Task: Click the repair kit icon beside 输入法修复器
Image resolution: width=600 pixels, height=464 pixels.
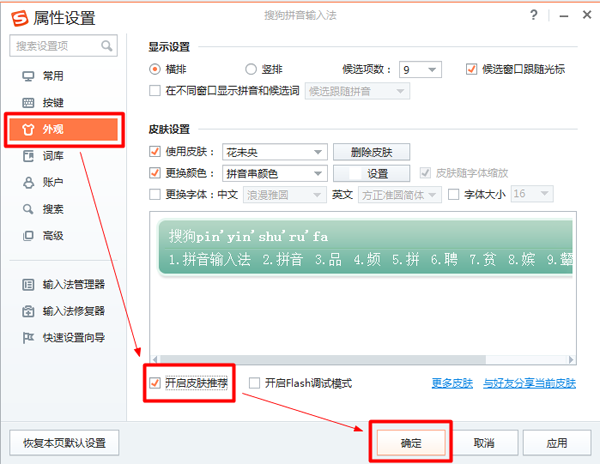Action: [x=28, y=311]
